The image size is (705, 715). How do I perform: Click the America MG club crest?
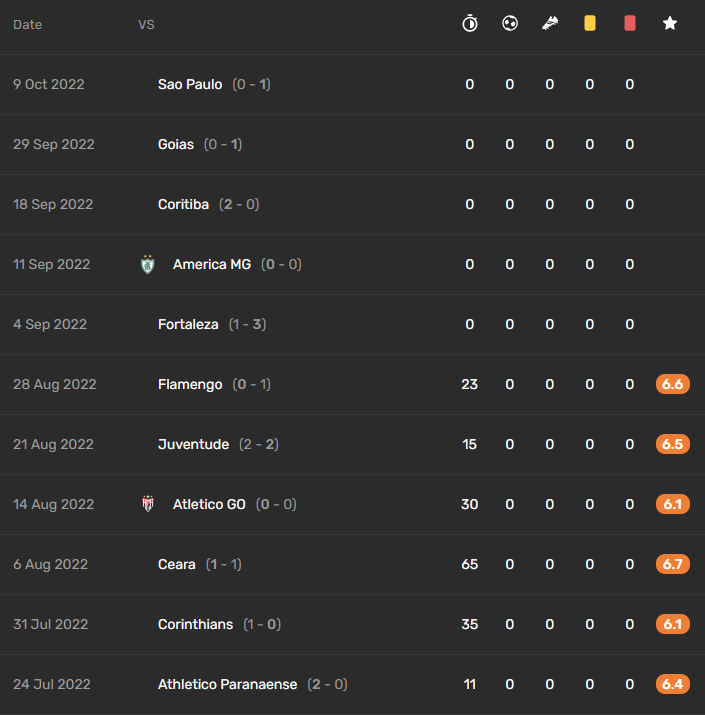pyautogui.click(x=148, y=264)
